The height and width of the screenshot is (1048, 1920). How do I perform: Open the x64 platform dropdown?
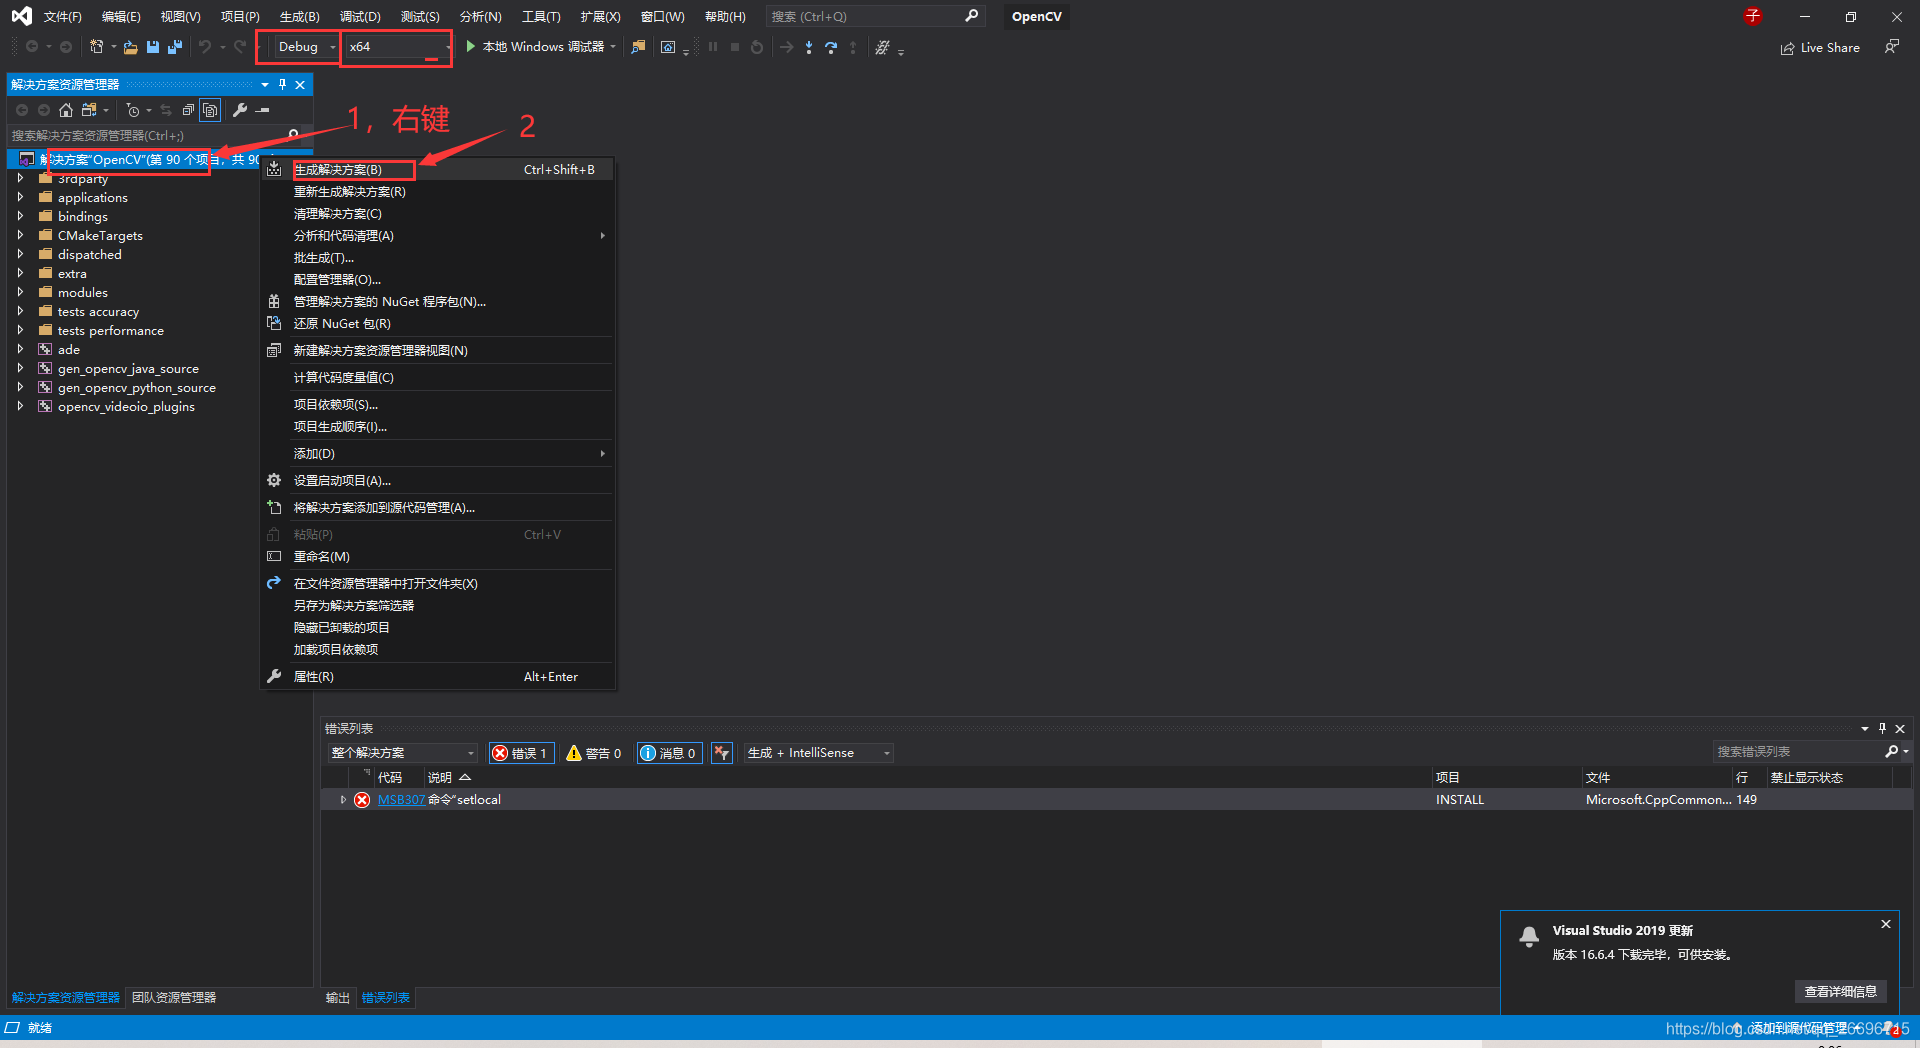[398, 47]
